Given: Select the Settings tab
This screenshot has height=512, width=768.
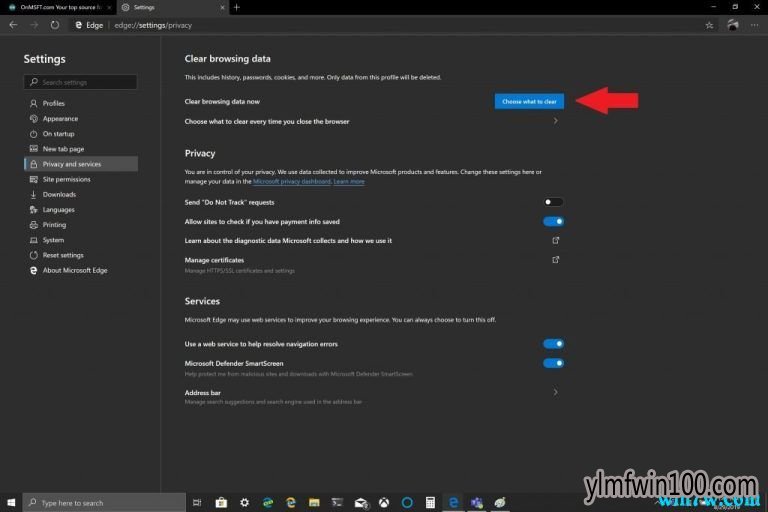Looking at the screenshot, I should pyautogui.click(x=169, y=7).
